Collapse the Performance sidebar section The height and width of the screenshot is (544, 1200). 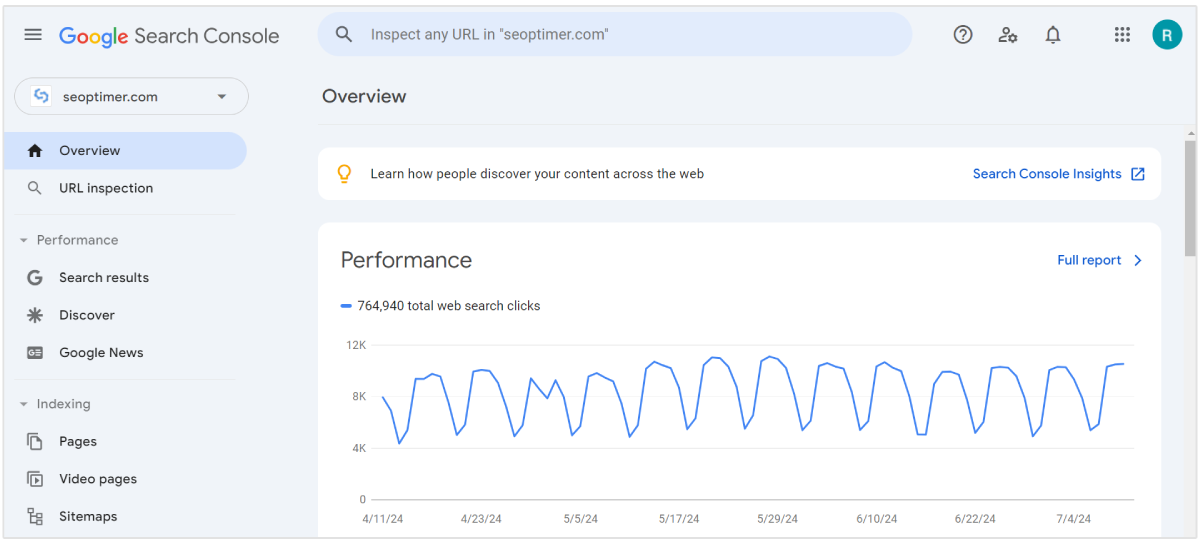pos(24,241)
